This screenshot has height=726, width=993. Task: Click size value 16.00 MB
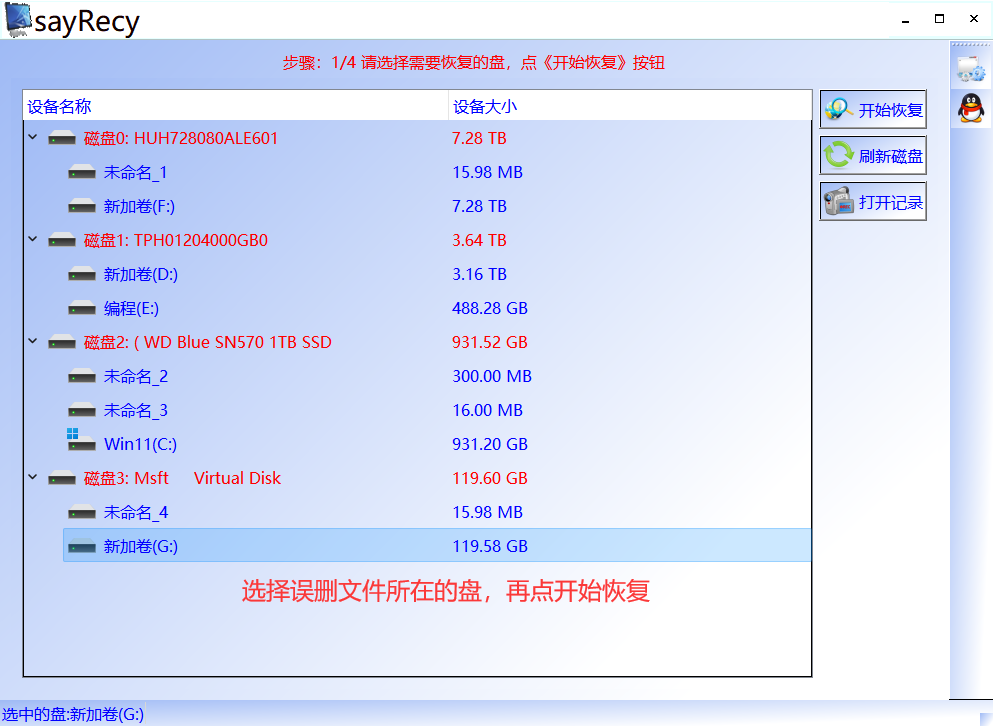(488, 411)
